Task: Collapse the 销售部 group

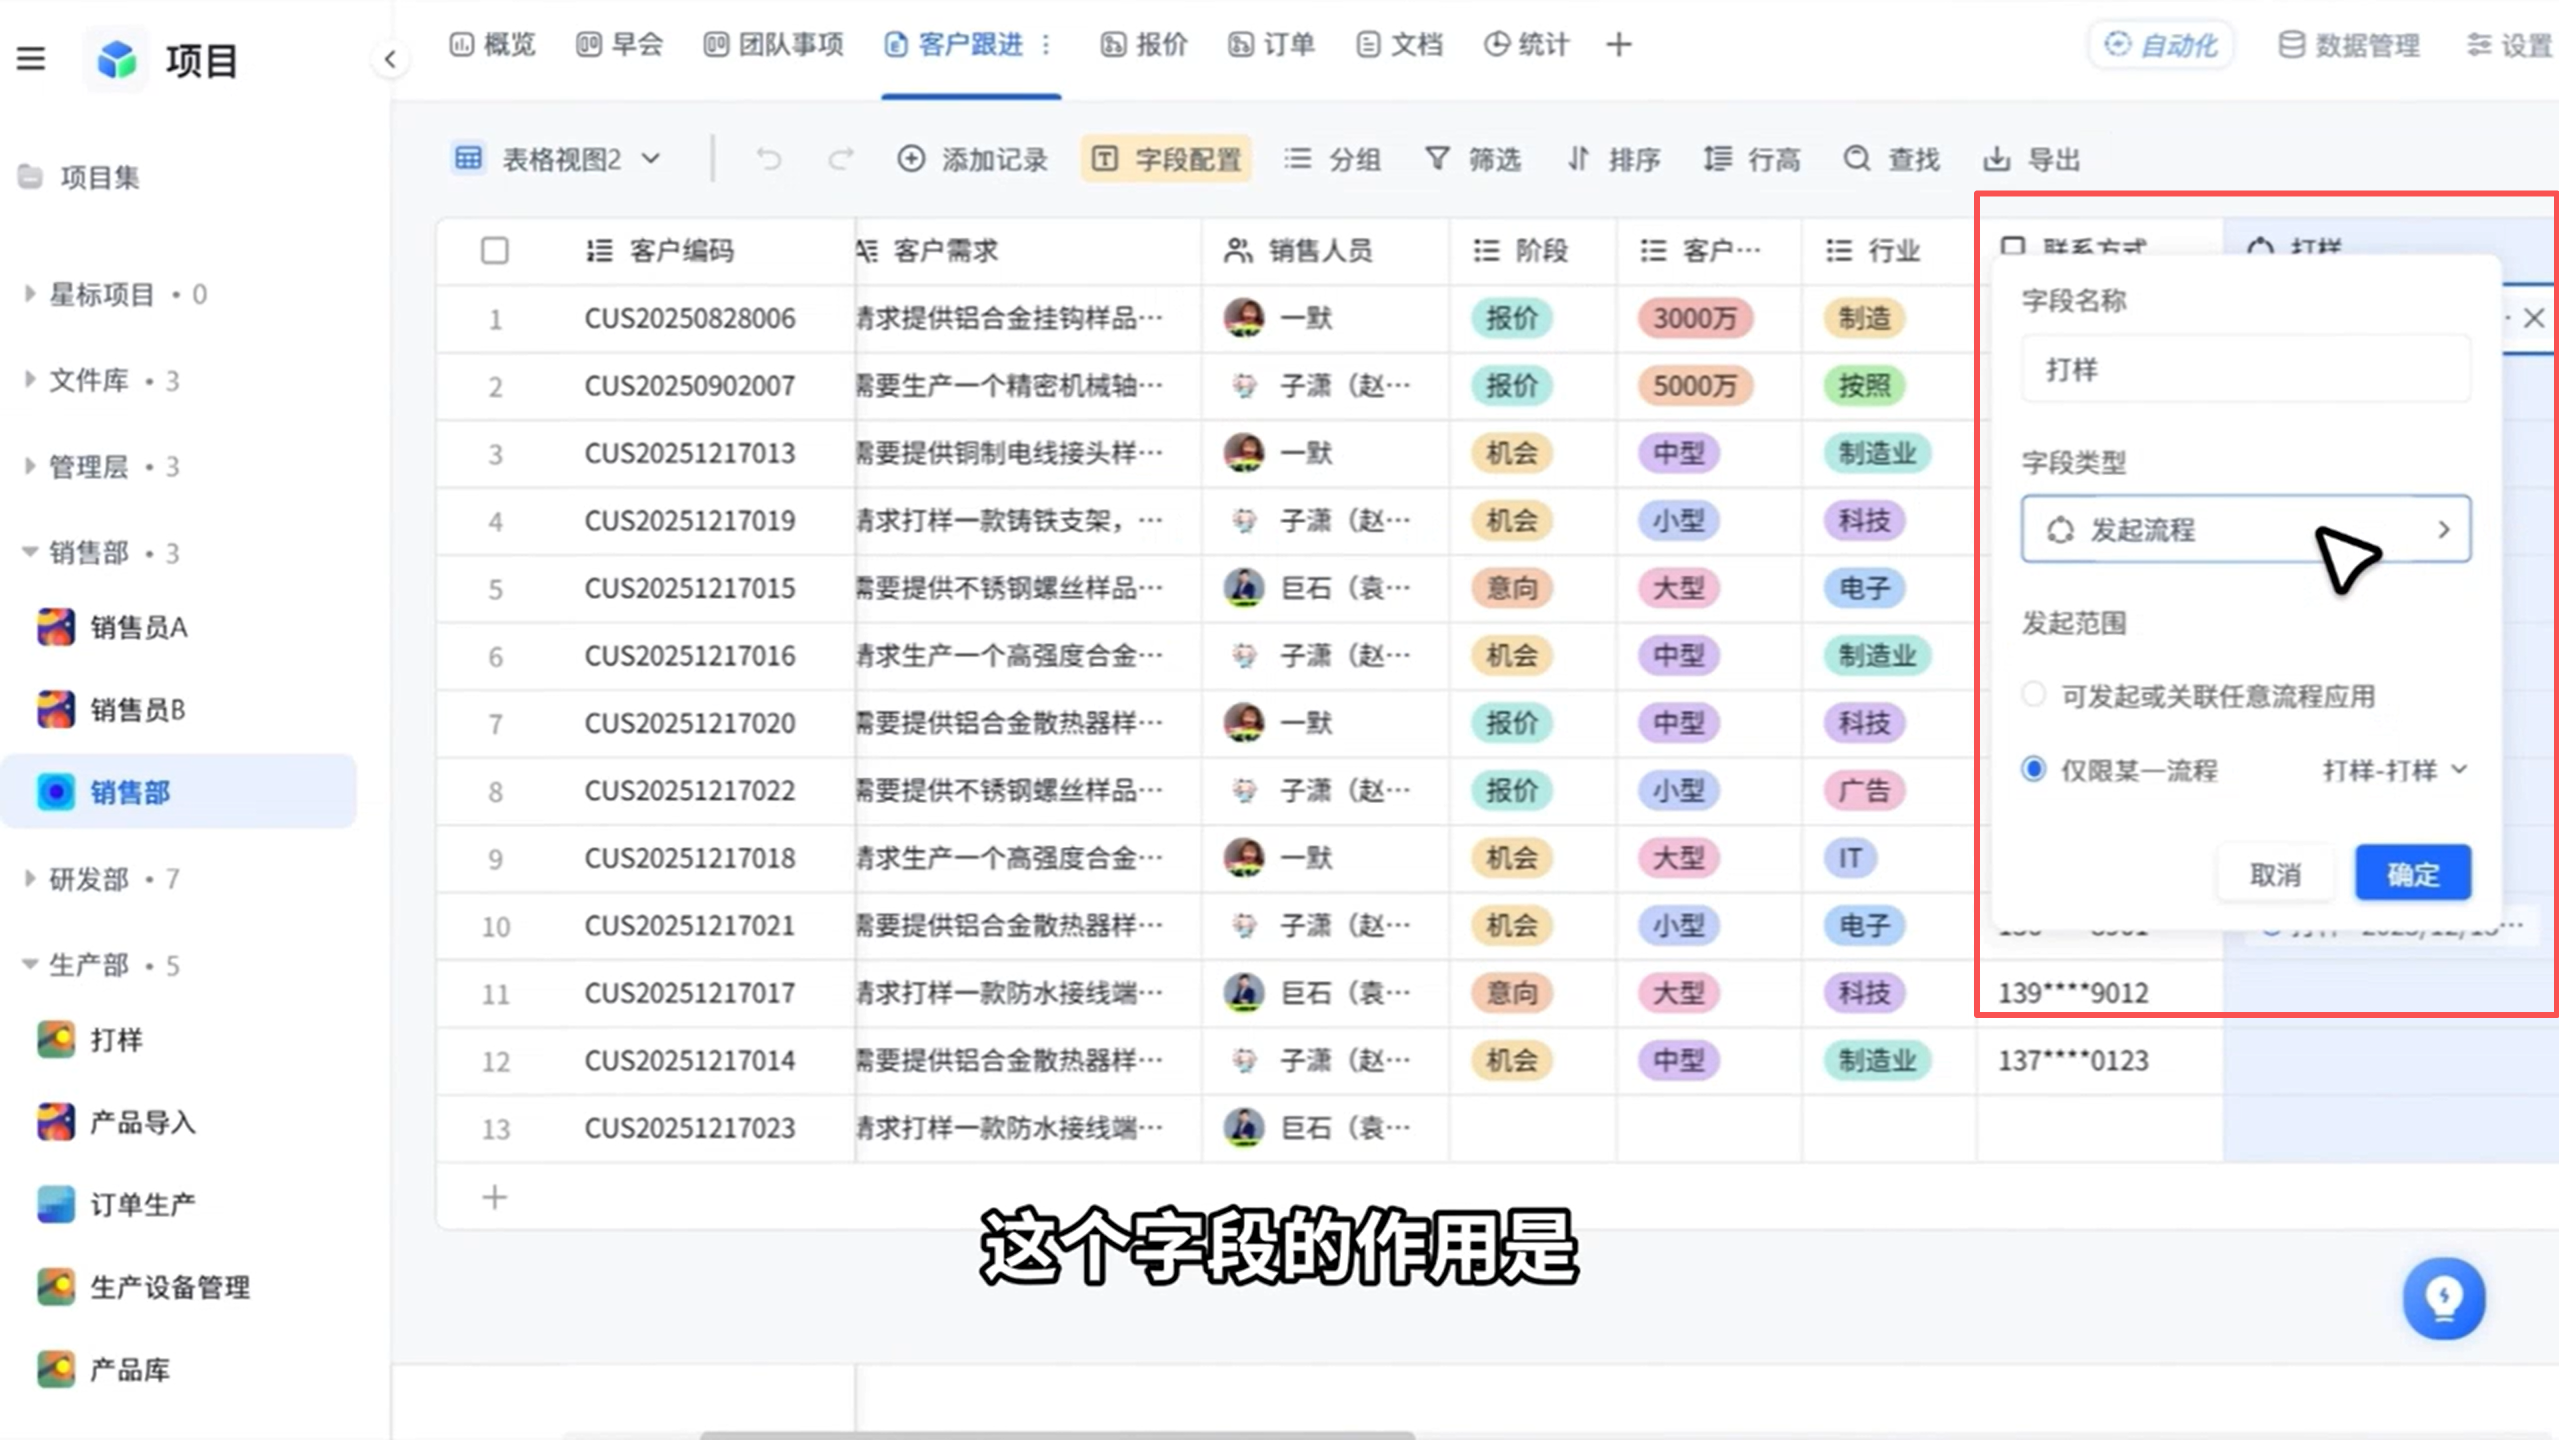Action: click(x=30, y=552)
